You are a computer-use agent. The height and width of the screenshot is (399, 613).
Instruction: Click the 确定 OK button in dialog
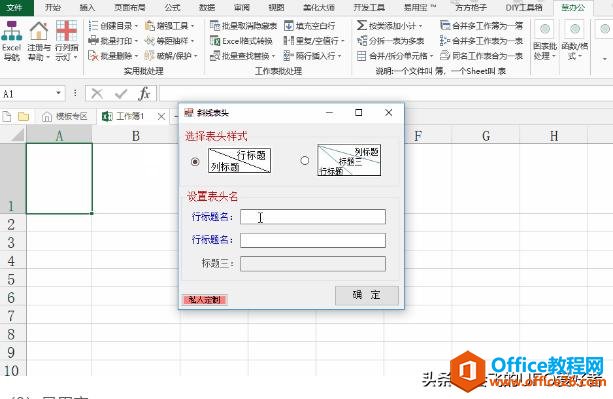click(x=367, y=295)
